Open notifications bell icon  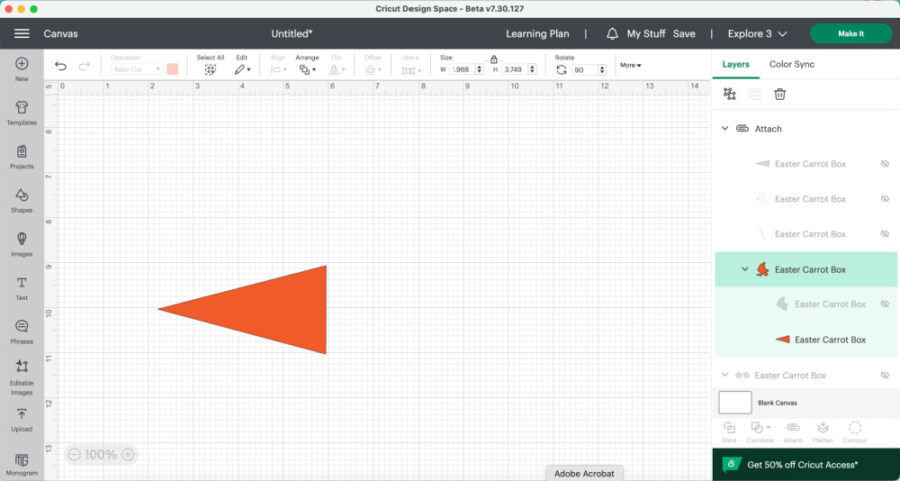[x=612, y=33]
